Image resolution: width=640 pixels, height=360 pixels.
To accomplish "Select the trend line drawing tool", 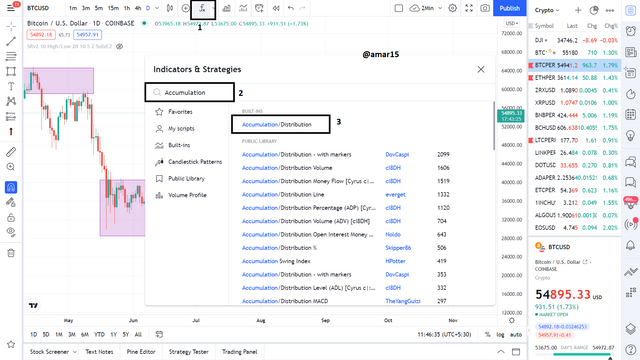I will 11,41.
